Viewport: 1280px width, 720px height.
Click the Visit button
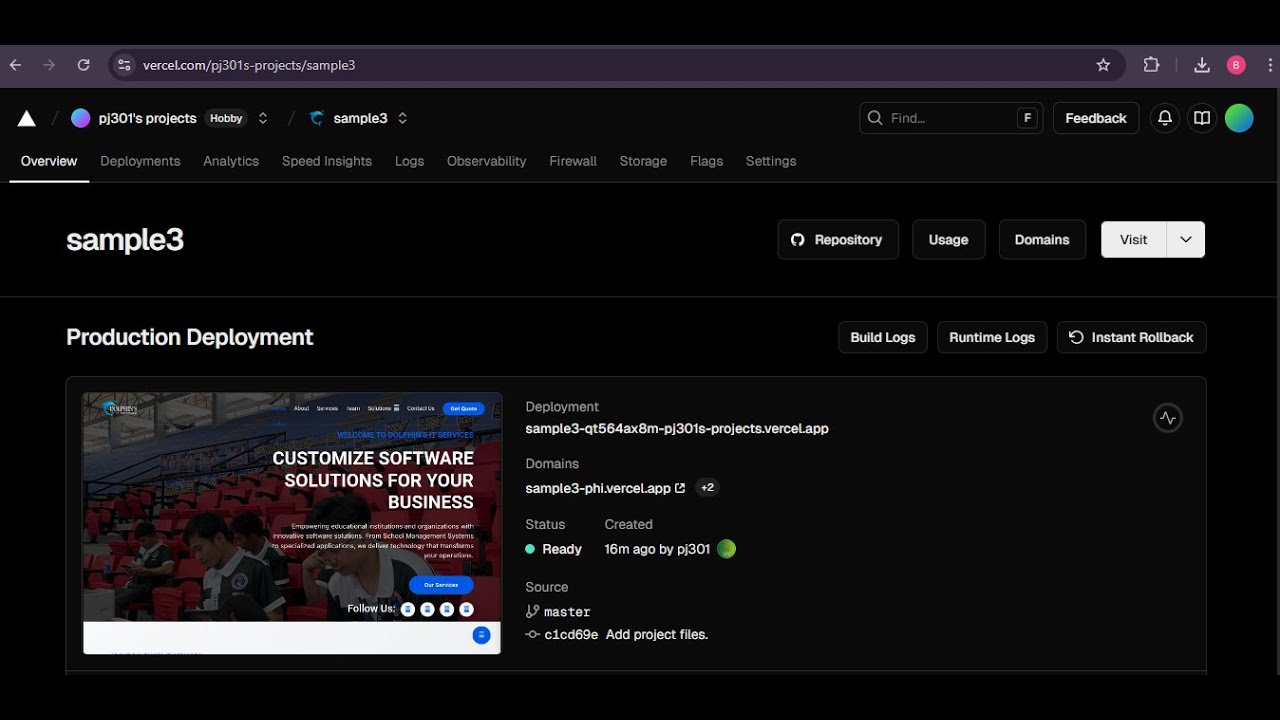pyautogui.click(x=1134, y=240)
